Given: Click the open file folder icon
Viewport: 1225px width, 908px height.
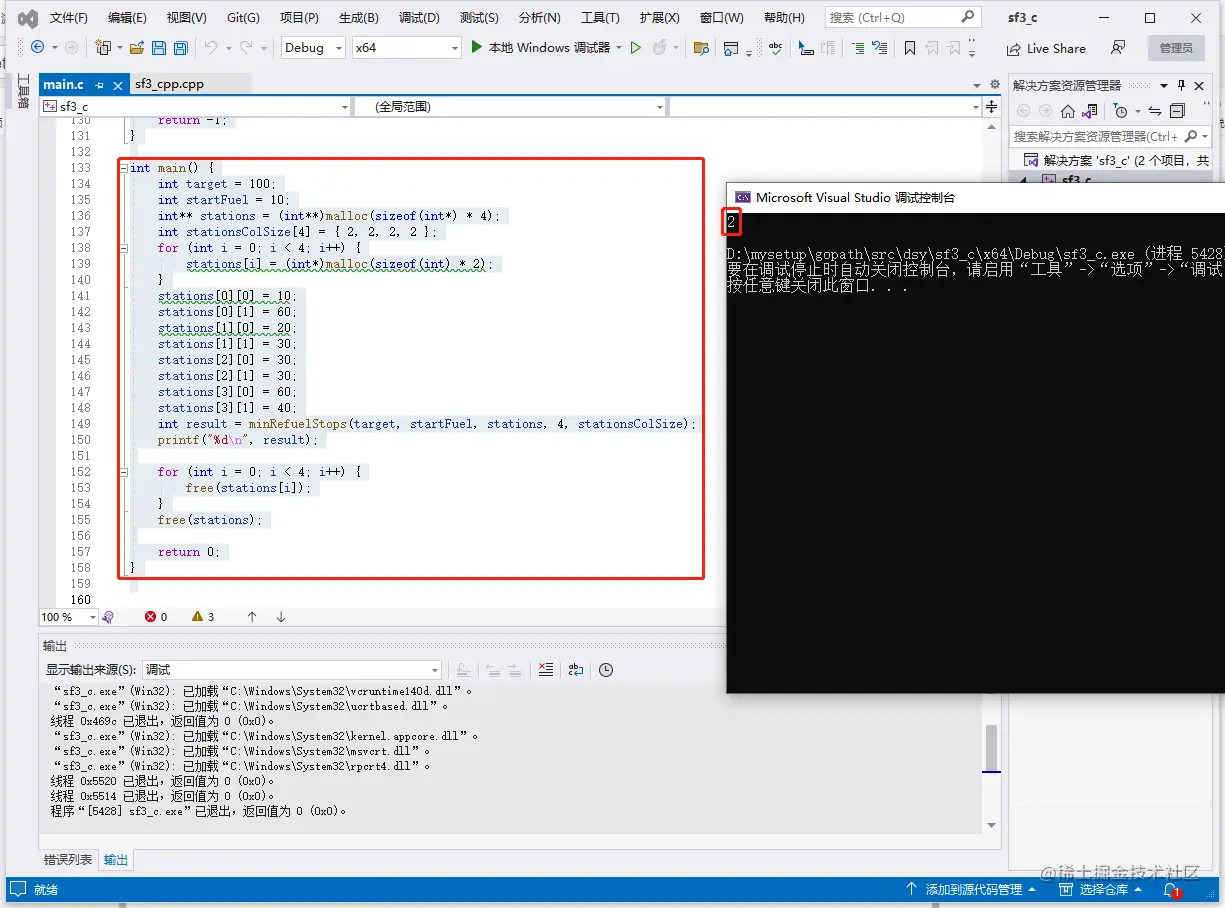Looking at the screenshot, I should click(x=136, y=47).
